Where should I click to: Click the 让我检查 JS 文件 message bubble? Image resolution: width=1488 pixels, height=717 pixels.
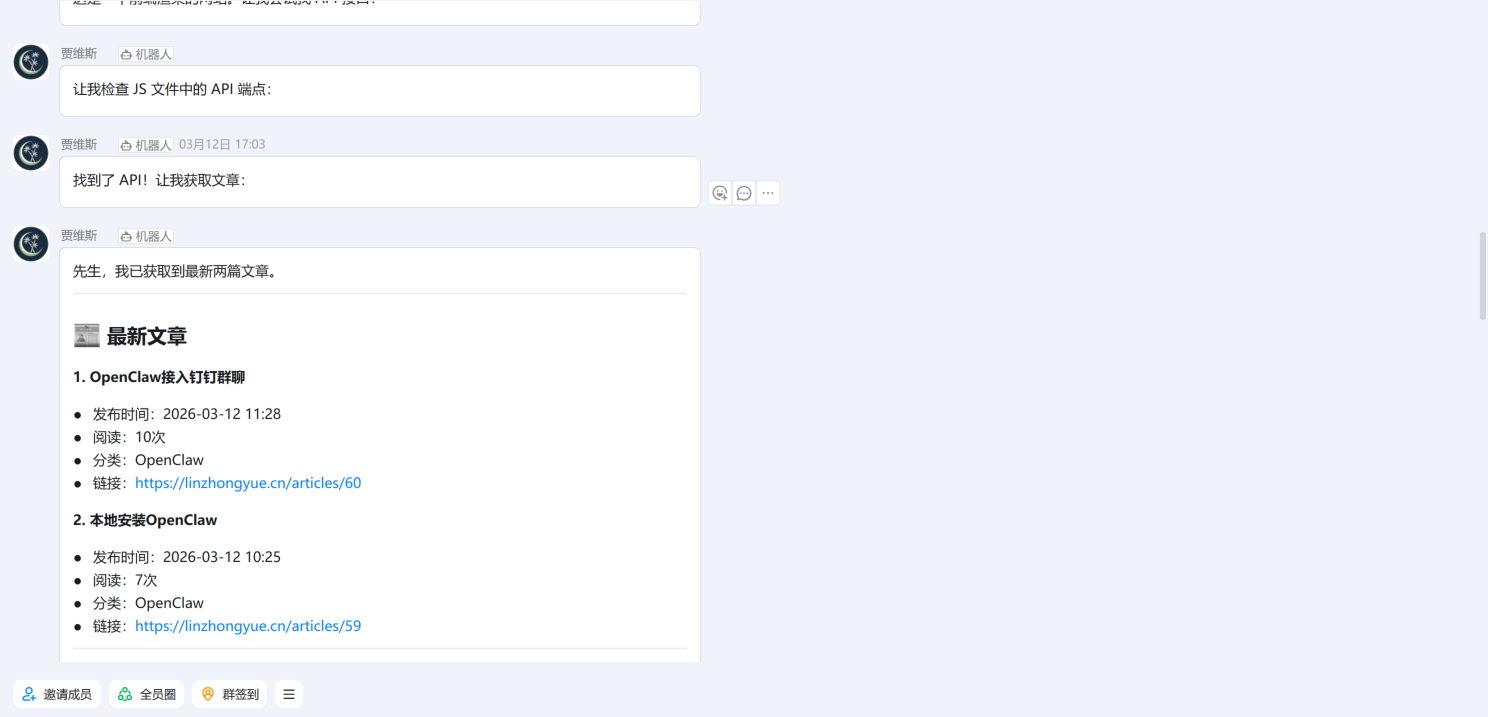click(x=380, y=91)
